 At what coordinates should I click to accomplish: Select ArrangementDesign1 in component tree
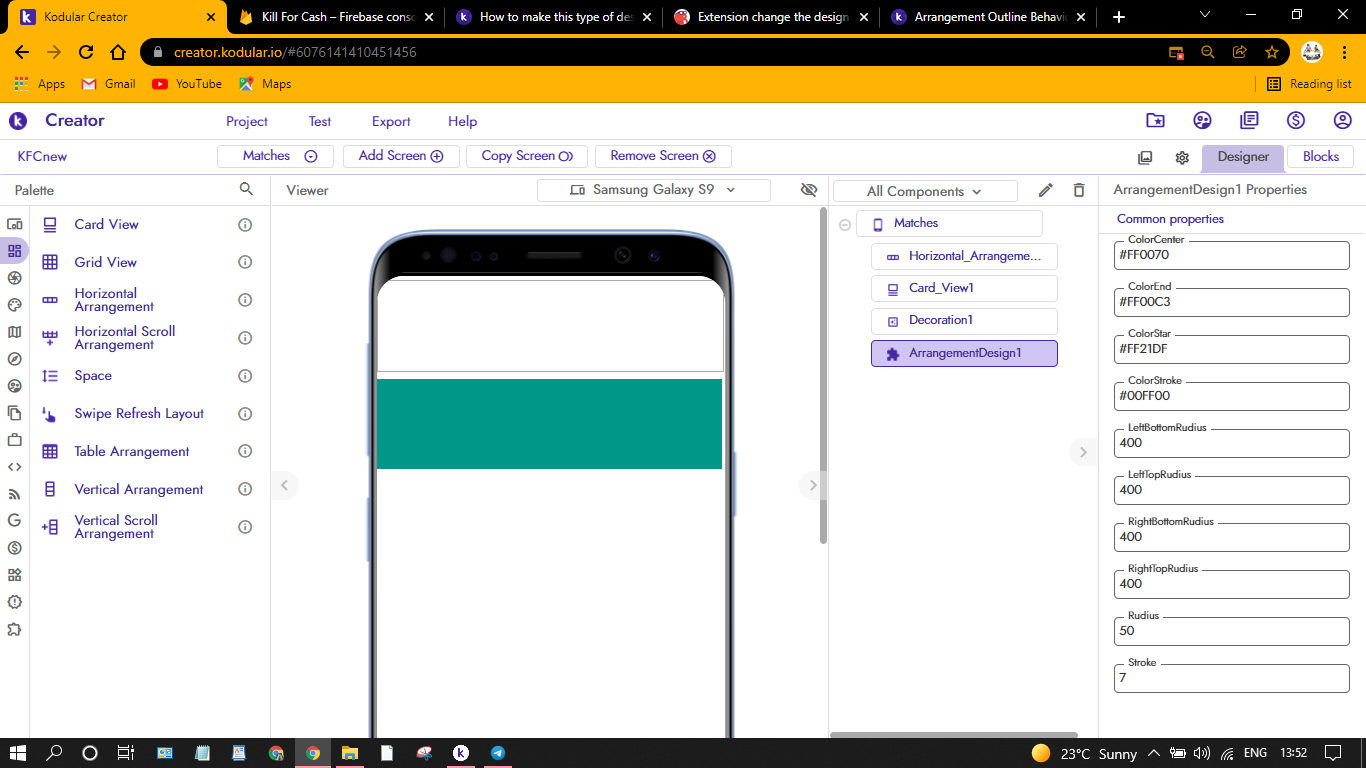pos(964,353)
